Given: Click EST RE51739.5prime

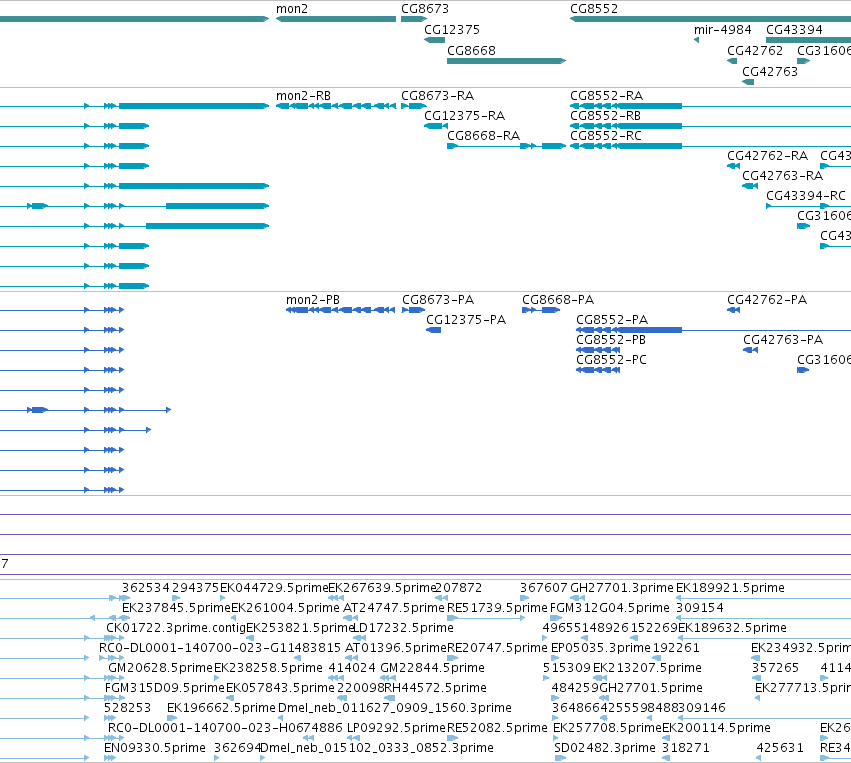Looking at the screenshot, I should point(497,608).
